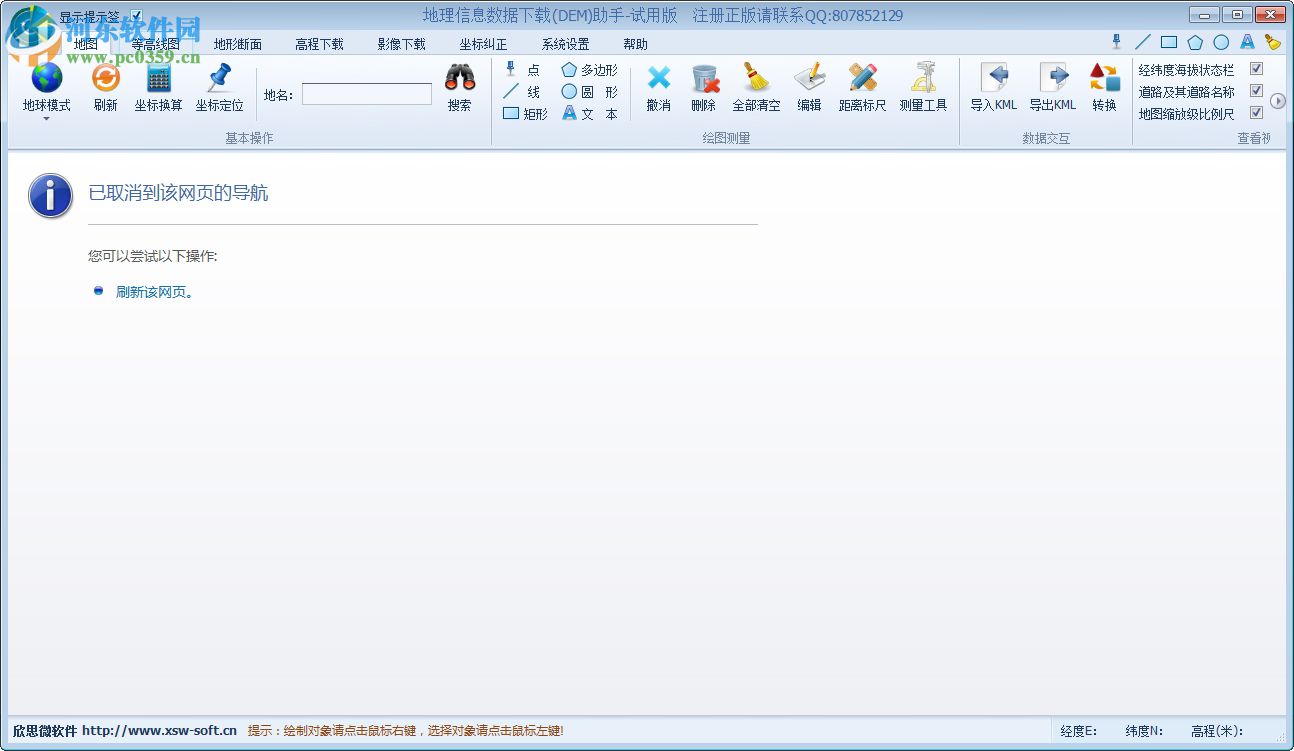The width and height of the screenshot is (1294, 751).
Task: Click the quick-access pushpin point icon
Action: (x=1117, y=42)
